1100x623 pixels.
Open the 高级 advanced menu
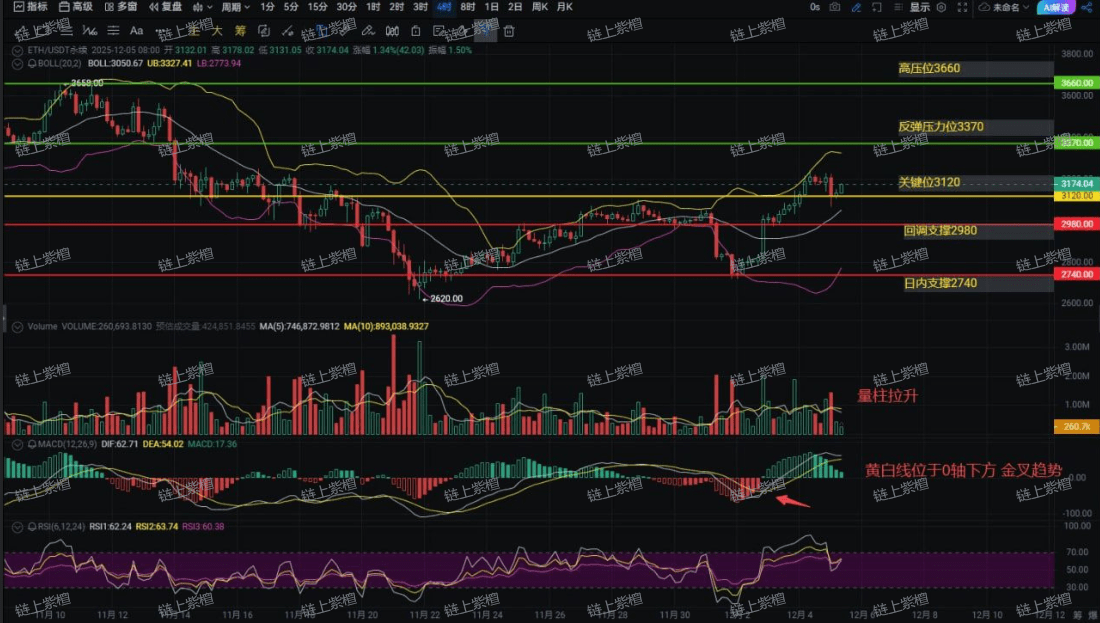click(76, 7)
